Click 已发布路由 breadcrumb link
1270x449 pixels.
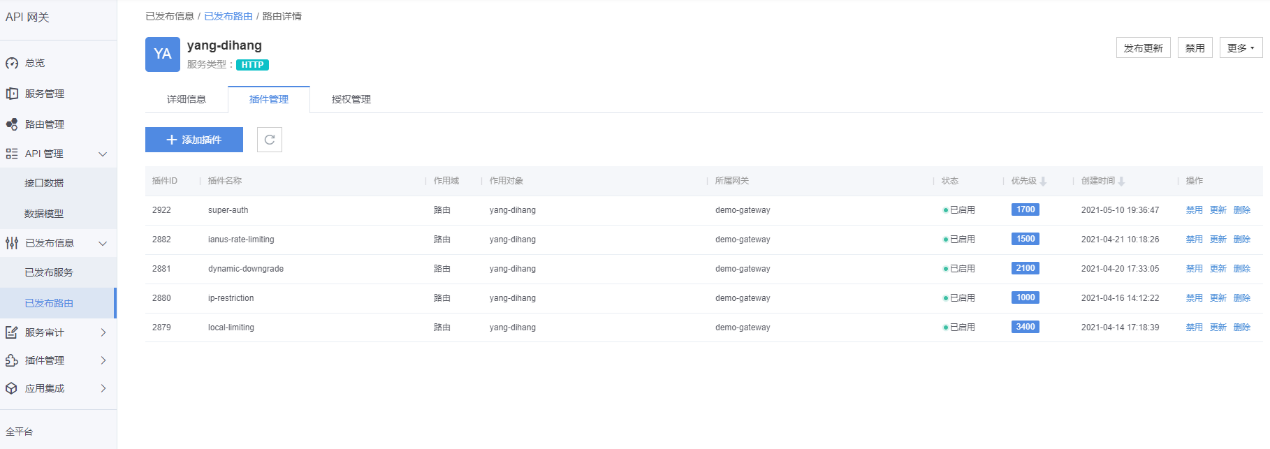tap(228, 16)
